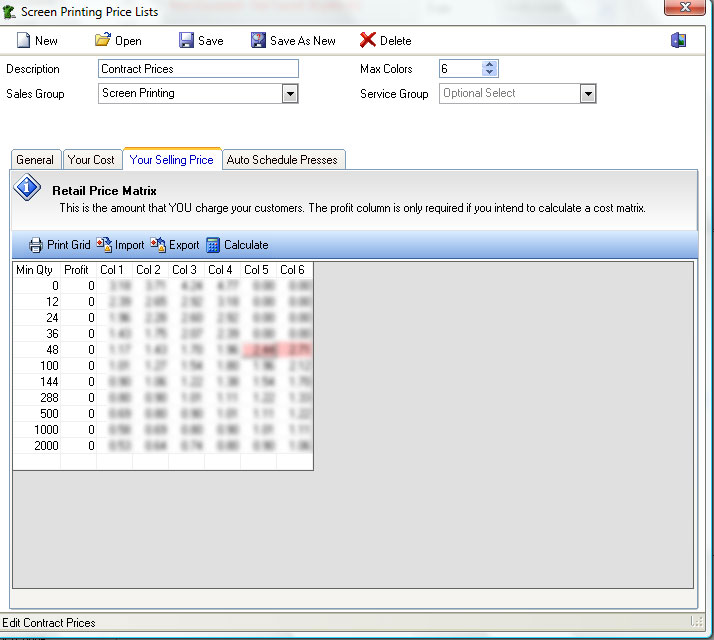Click Save As New icon

pyautogui.click(x=259, y=41)
